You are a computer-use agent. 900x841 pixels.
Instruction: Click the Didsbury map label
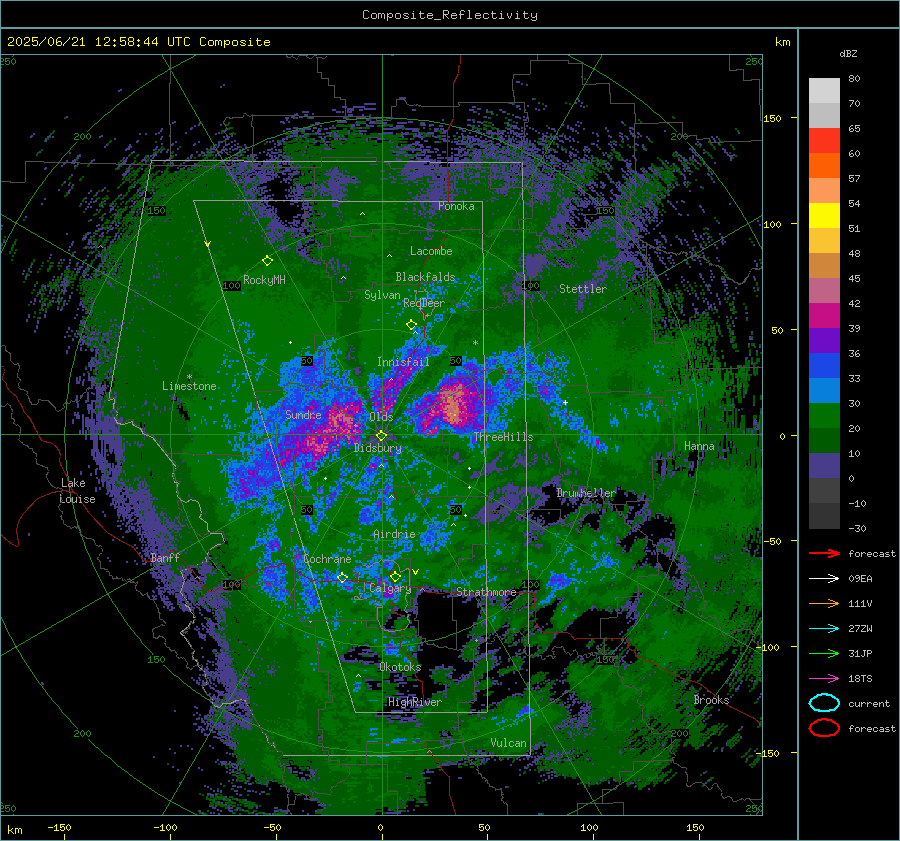[x=378, y=448]
